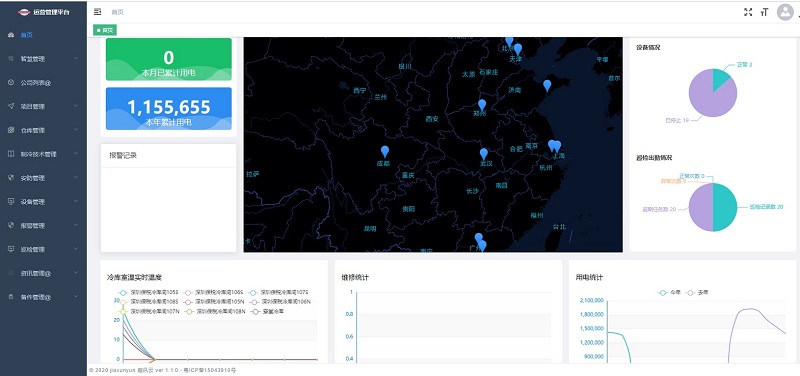This screenshot has height=376, width=800.
Task: Open the 制冷技术管理 menu item
Action: [x=43, y=154]
